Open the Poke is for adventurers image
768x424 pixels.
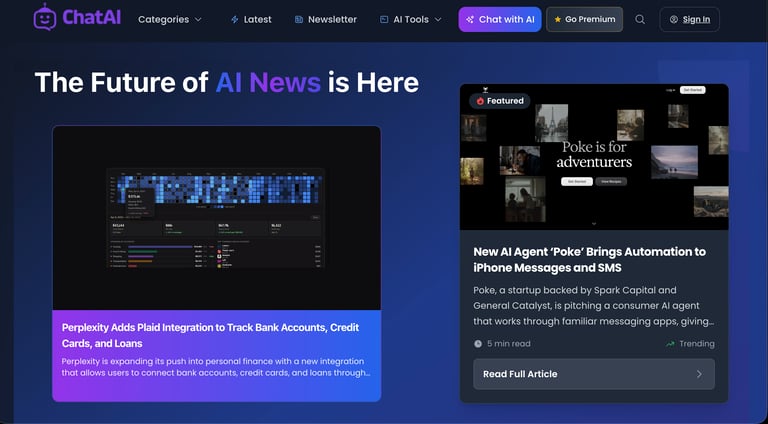[594, 157]
